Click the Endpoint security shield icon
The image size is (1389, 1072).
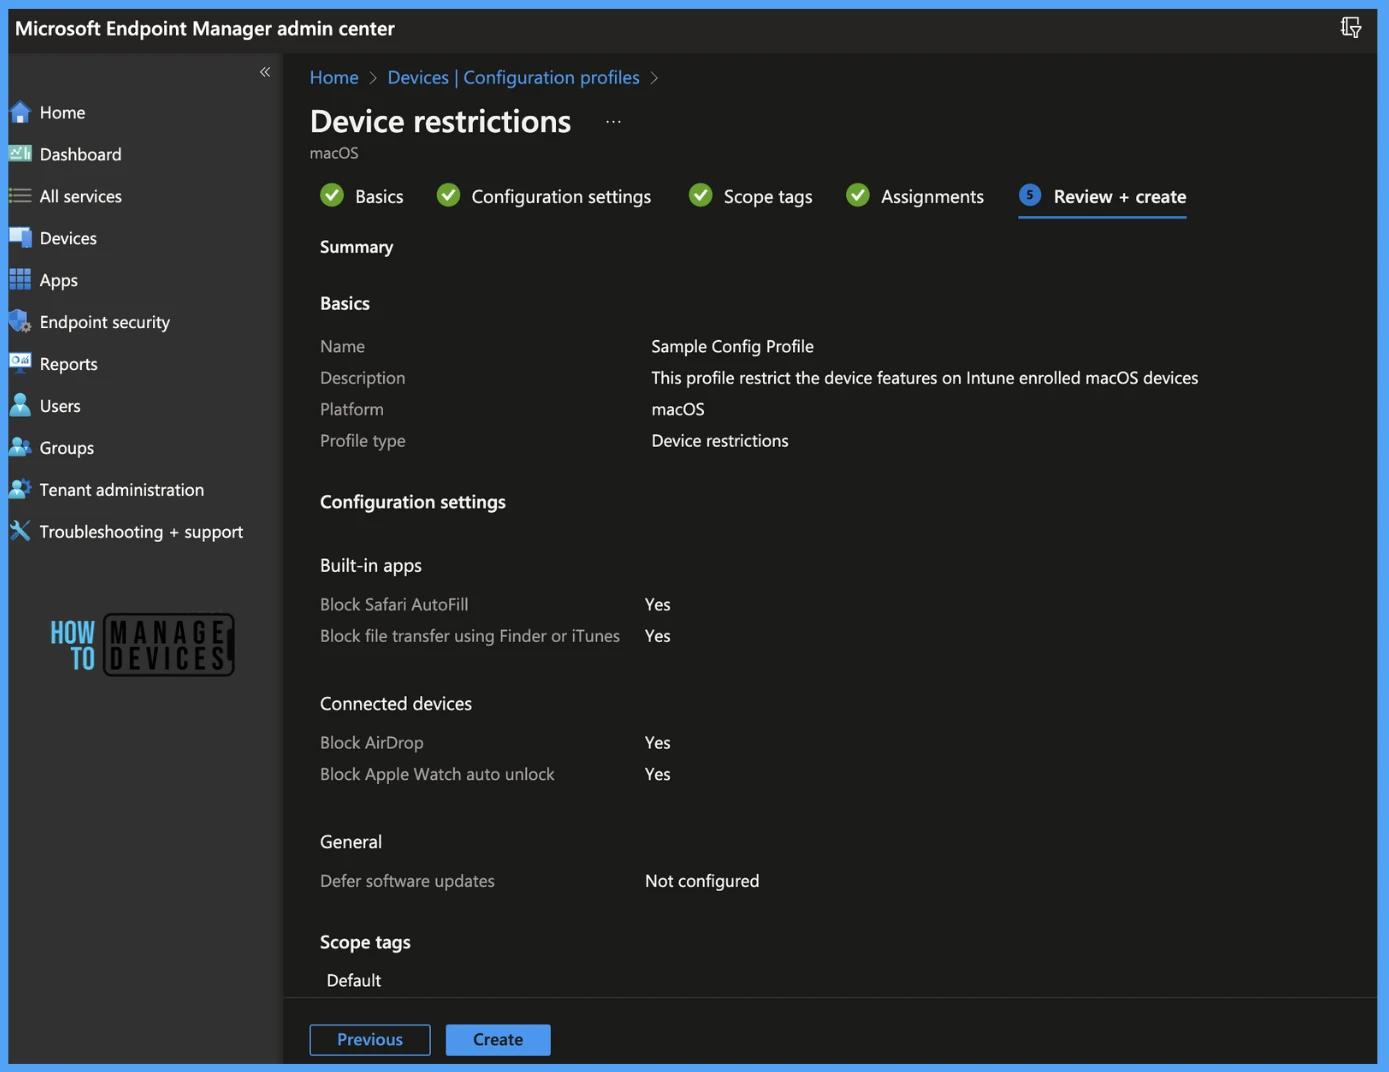pyautogui.click(x=20, y=322)
